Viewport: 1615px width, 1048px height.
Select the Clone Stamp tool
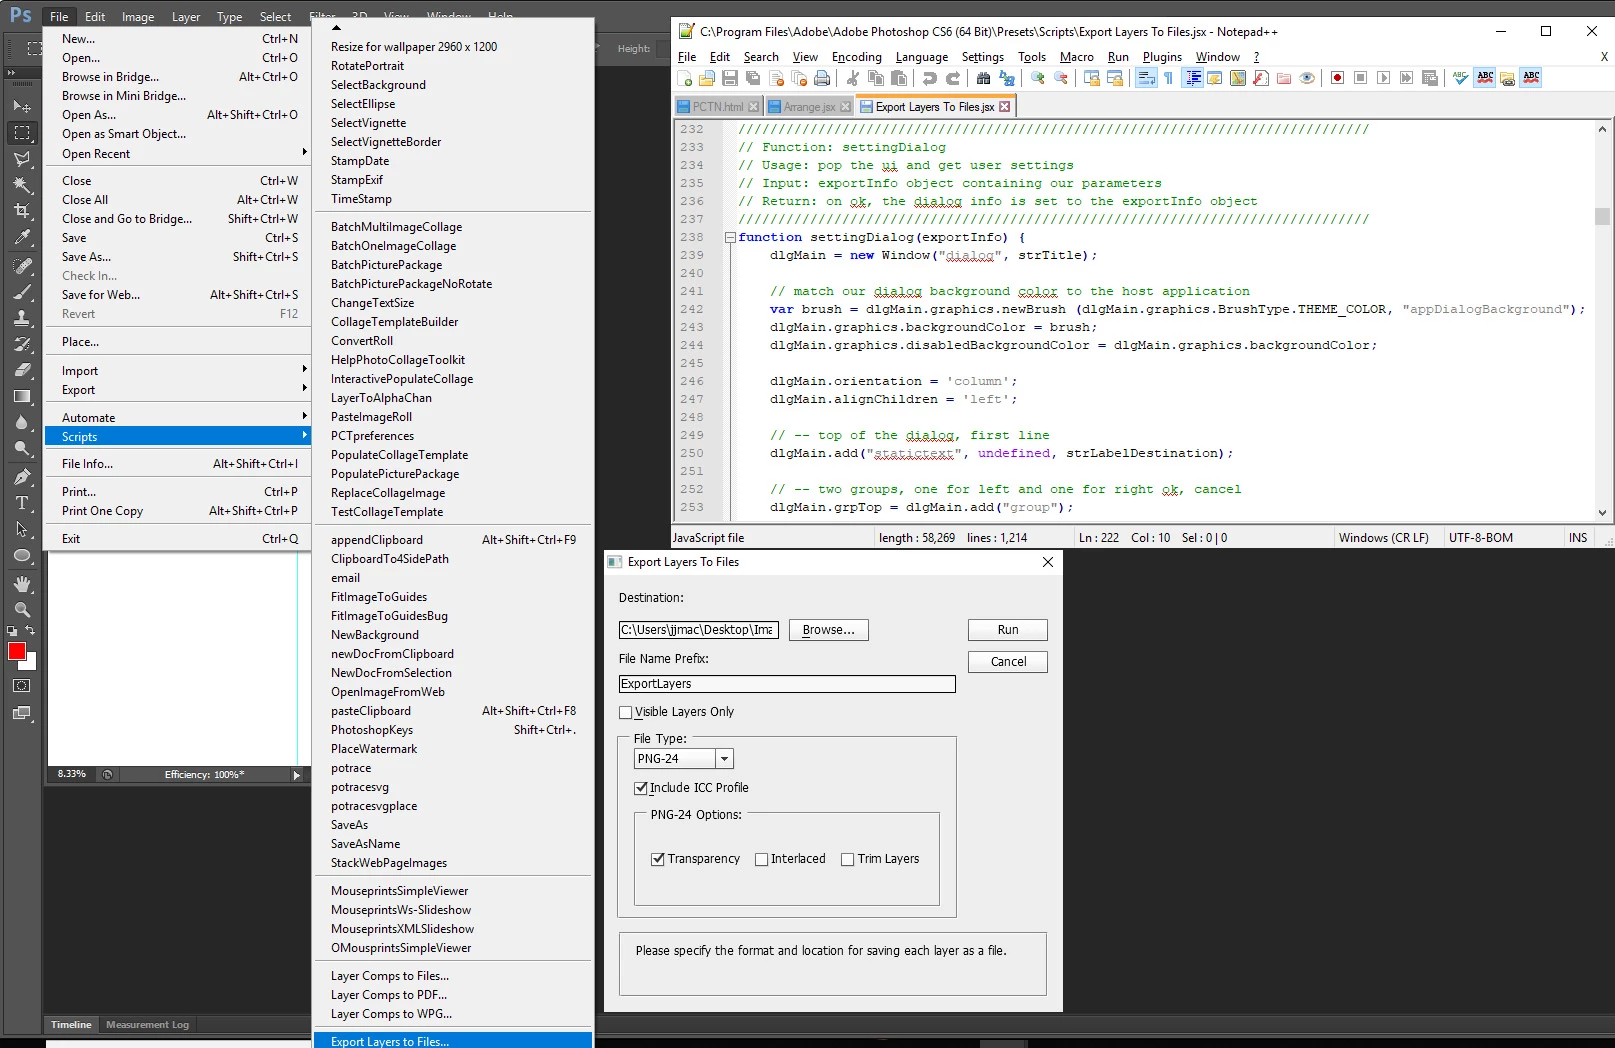pos(22,318)
